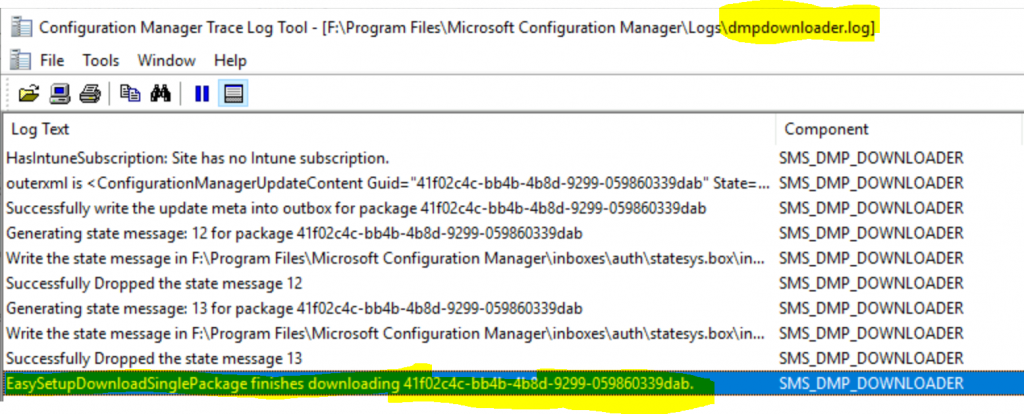This screenshot has width=1024, height=414.
Task: Toggle the show details pane icon
Action: pos(233,94)
